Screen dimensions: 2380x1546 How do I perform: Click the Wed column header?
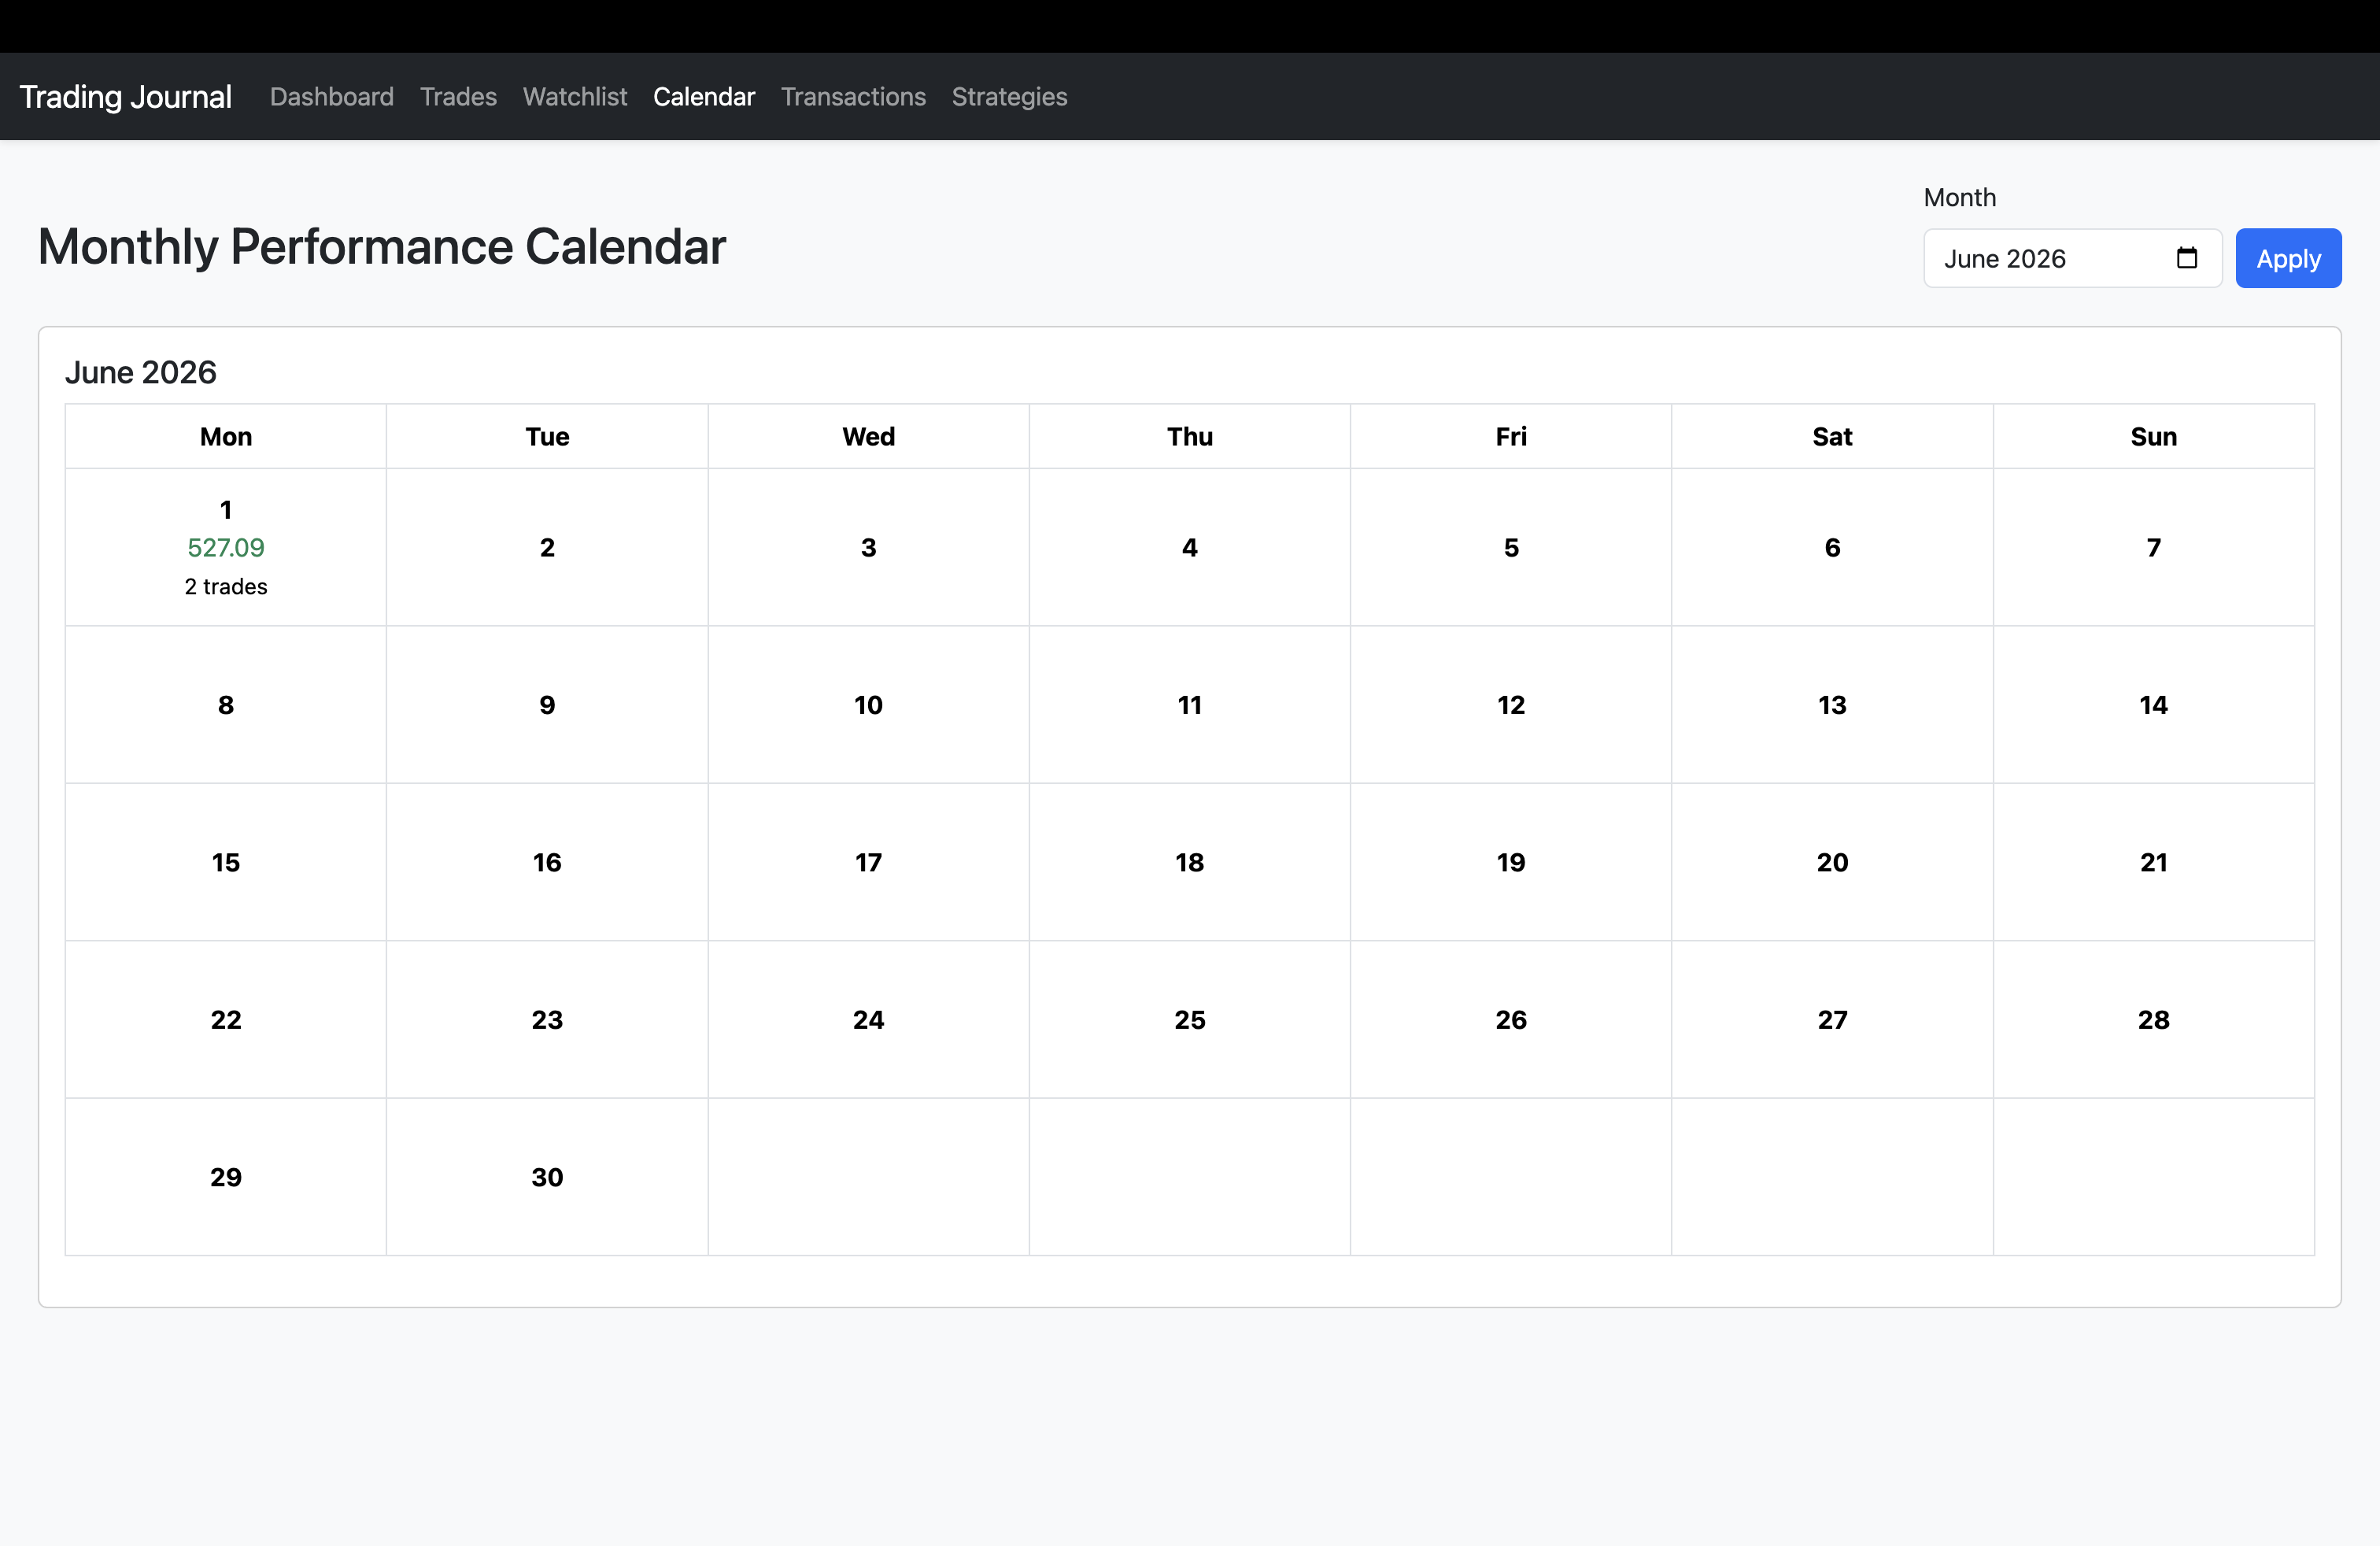(868, 437)
